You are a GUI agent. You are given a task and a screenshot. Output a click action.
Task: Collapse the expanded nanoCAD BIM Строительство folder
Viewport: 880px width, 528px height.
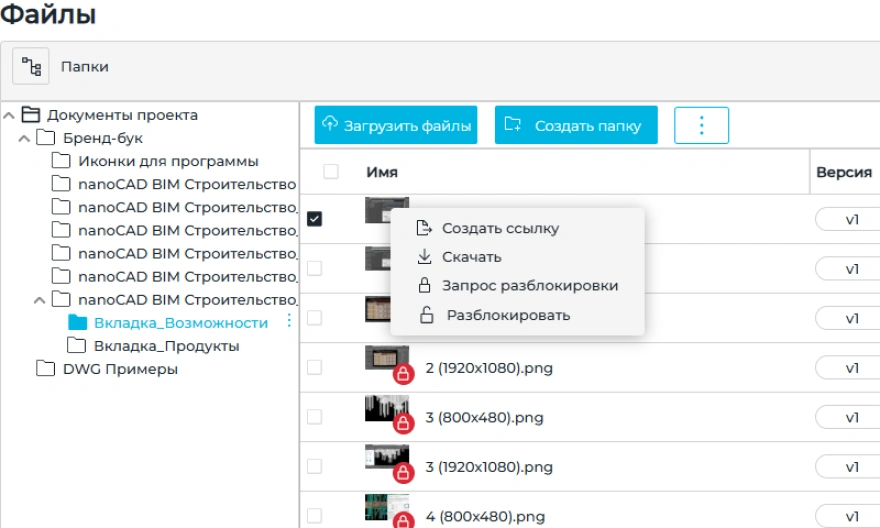tap(39, 299)
